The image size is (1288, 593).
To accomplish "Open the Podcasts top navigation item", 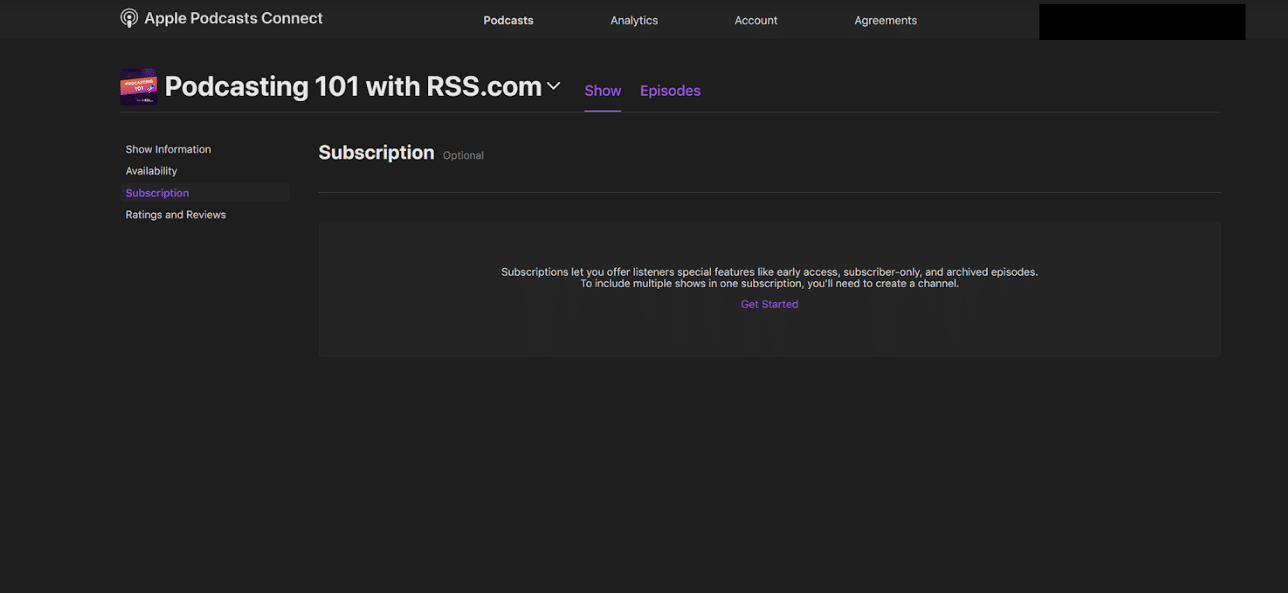I will (x=508, y=20).
